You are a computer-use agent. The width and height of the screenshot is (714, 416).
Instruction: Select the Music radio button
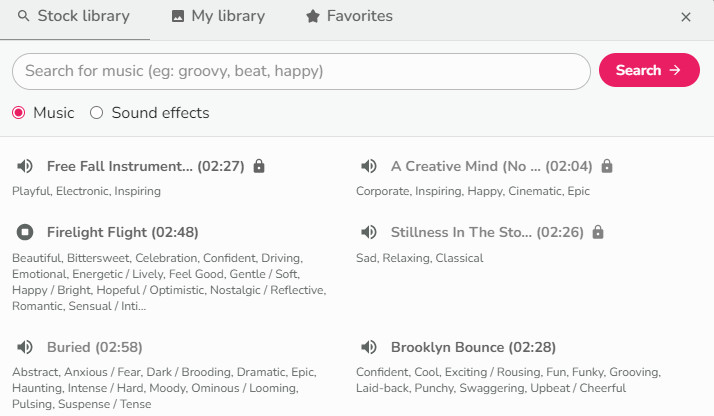[x=19, y=113]
